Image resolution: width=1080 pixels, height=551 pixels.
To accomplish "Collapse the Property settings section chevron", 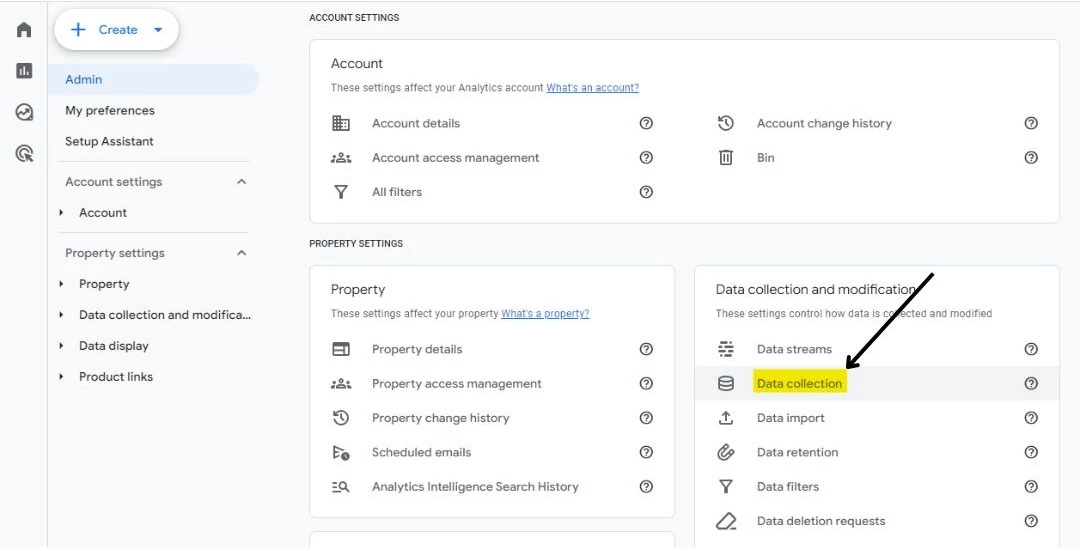I will click(242, 253).
